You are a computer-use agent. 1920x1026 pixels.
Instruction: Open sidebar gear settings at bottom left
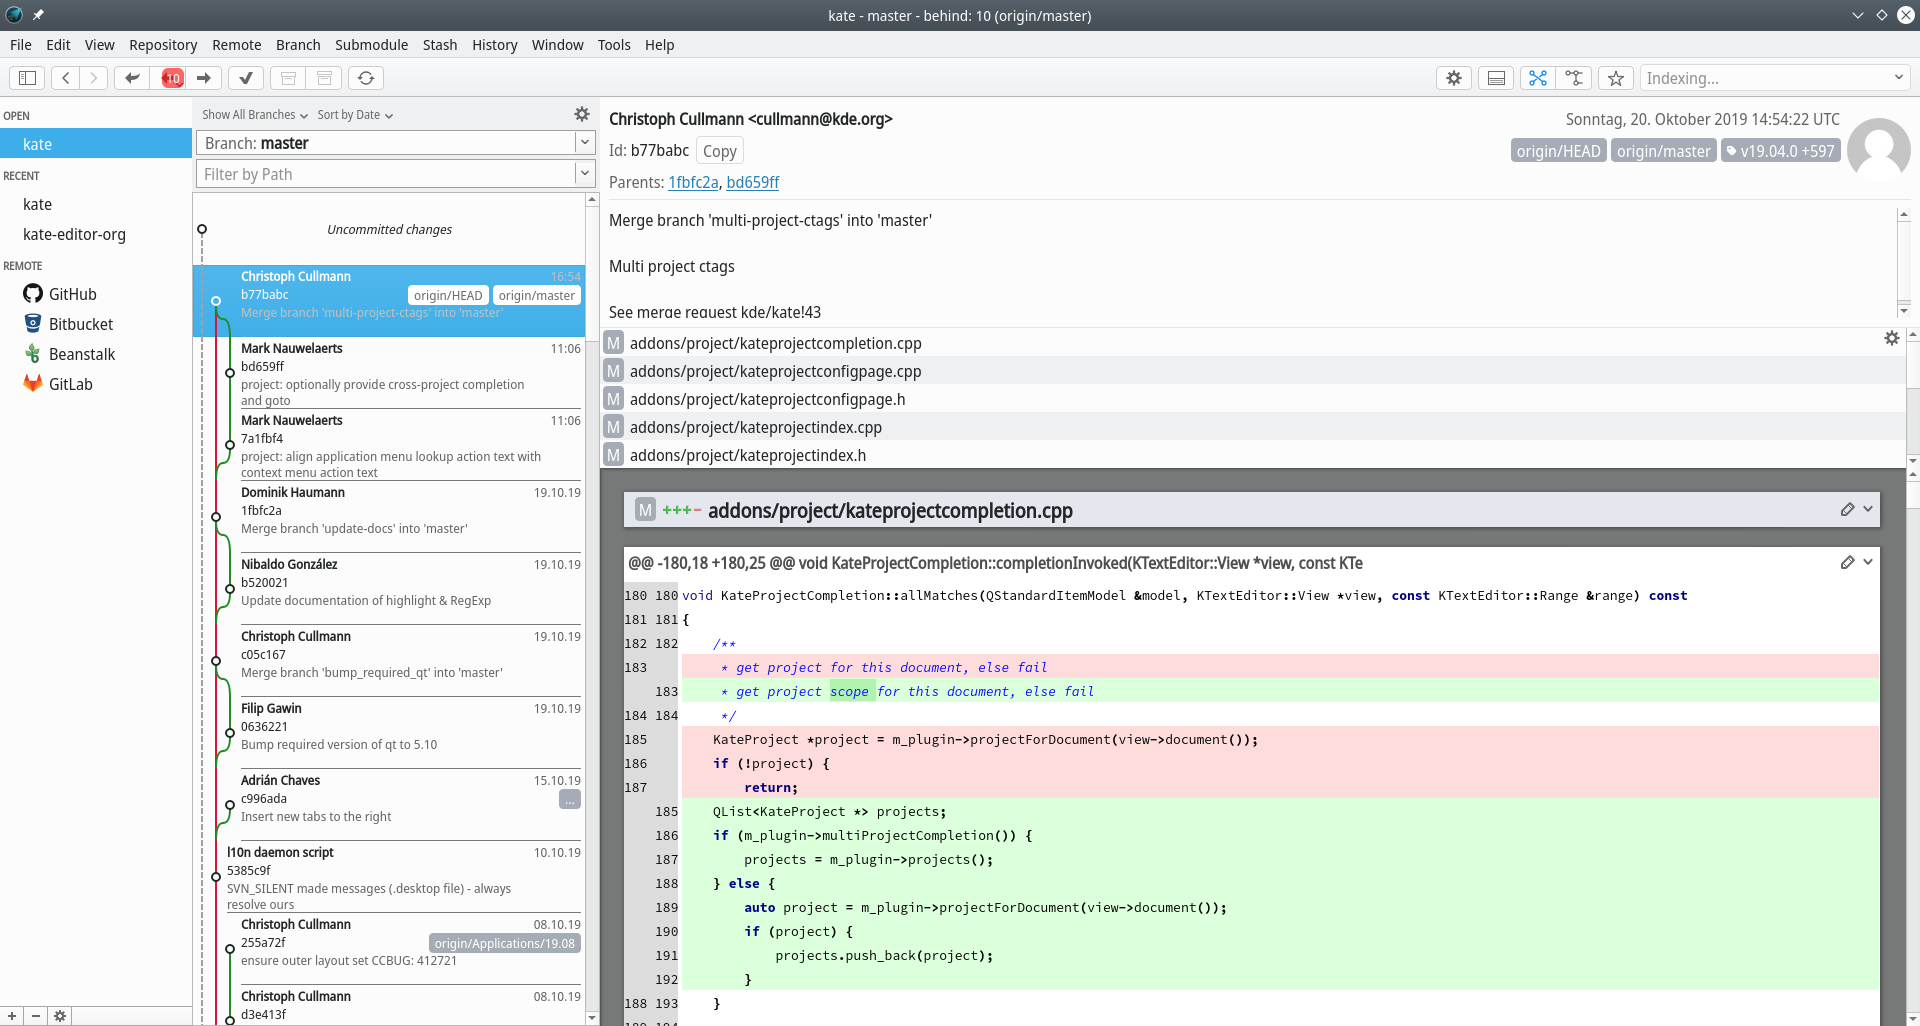[x=60, y=1016]
